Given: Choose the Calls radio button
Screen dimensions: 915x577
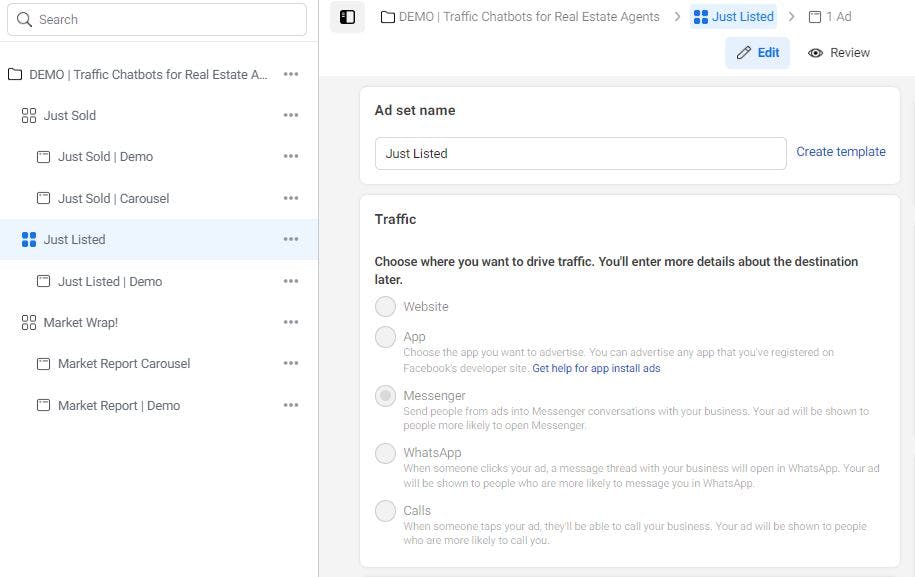Looking at the screenshot, I should point(385,511).
